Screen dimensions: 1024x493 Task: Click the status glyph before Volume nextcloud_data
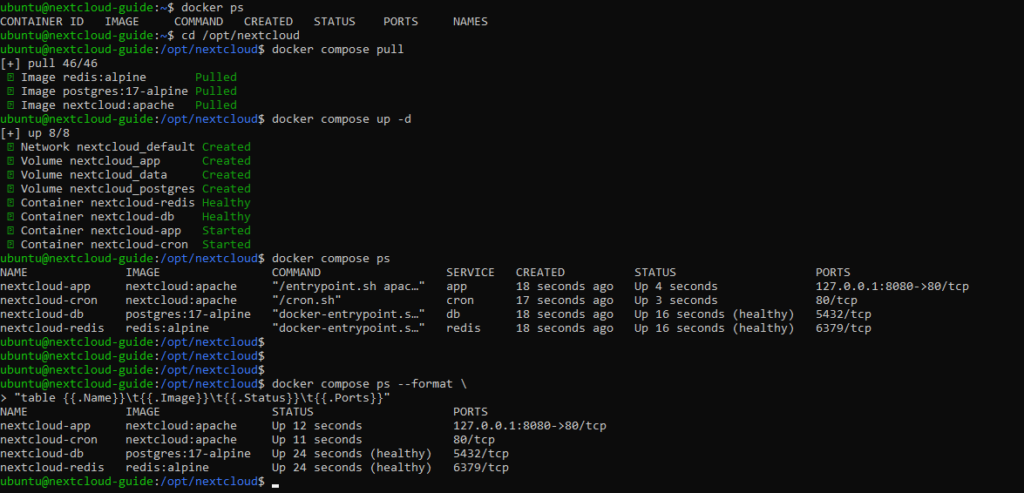(10, 175)
